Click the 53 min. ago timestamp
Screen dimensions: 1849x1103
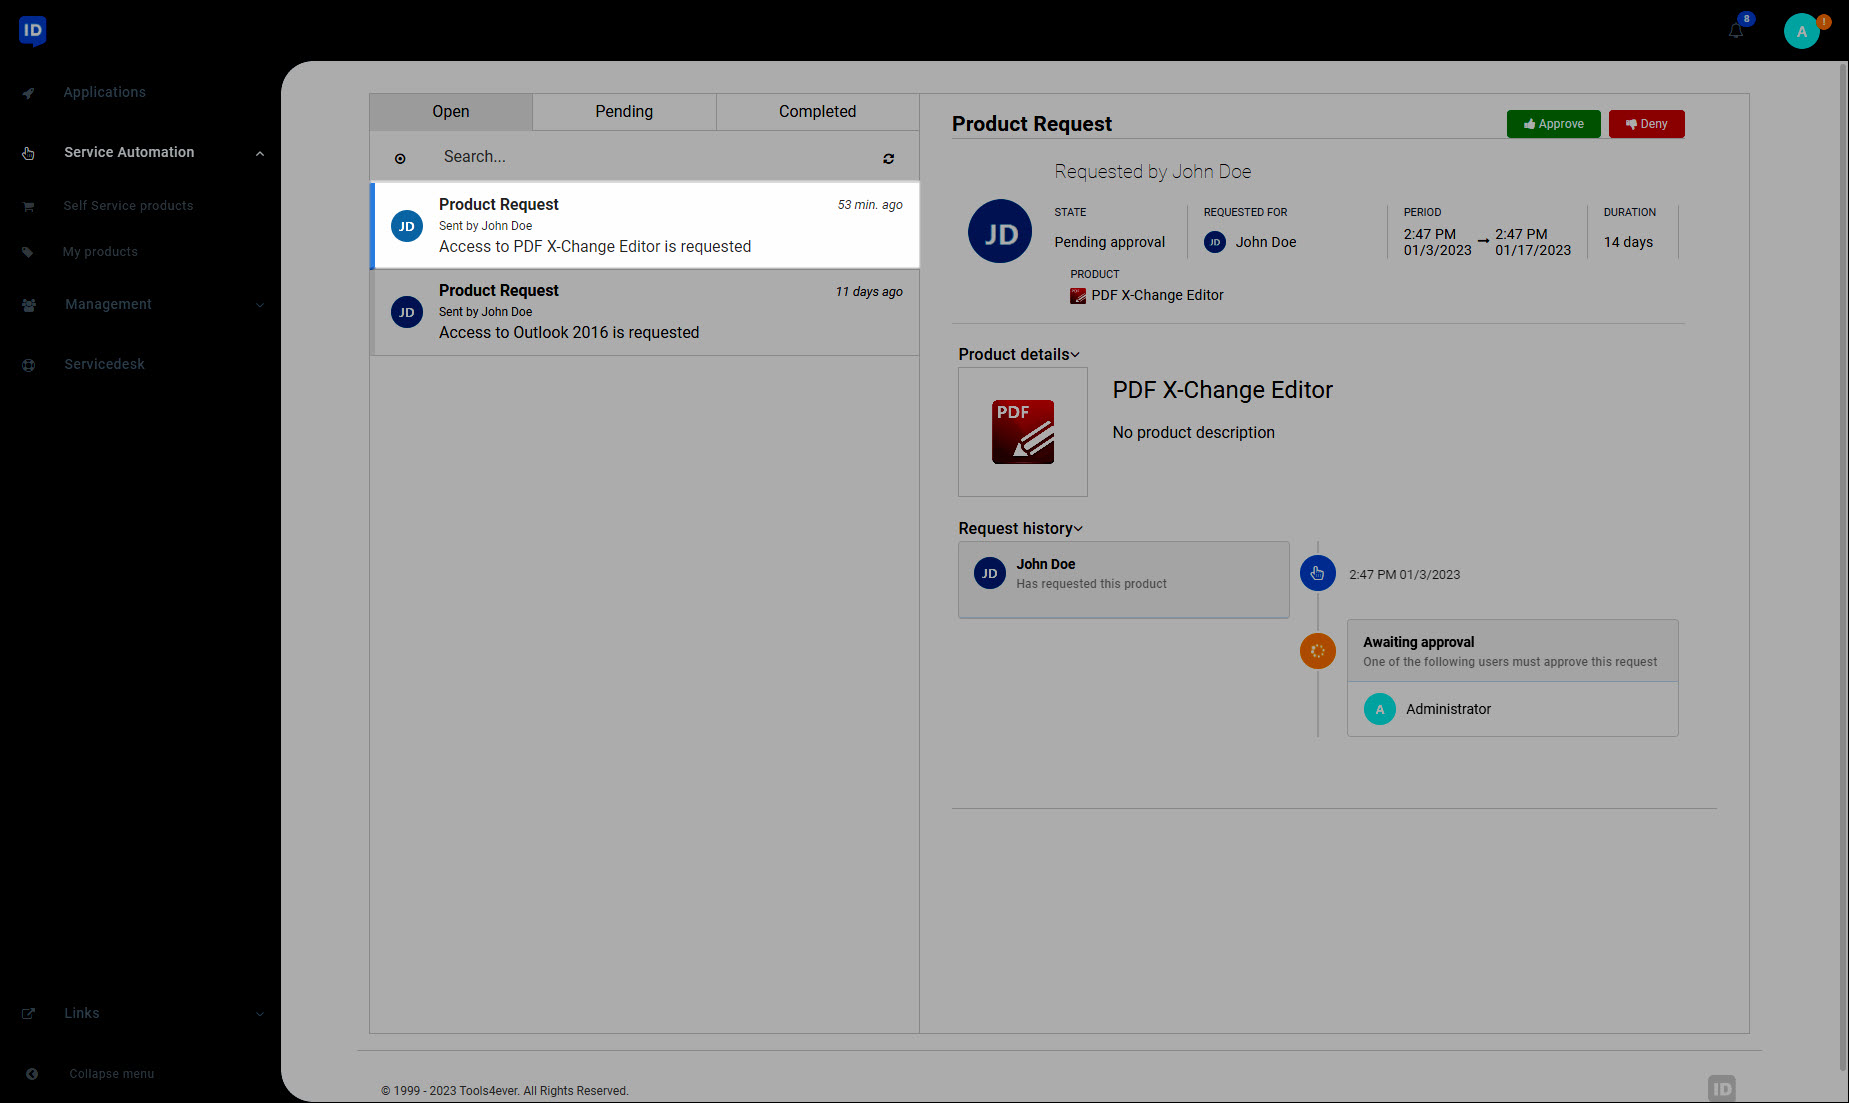coord(870,205)
